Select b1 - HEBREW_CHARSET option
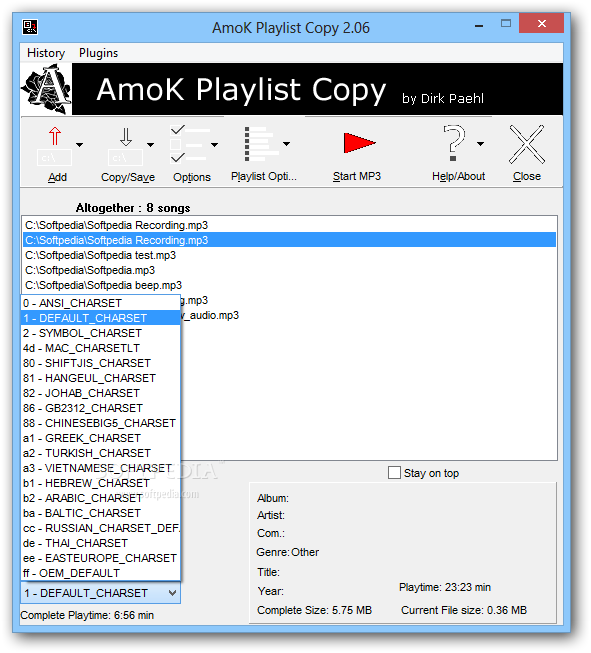591x653 pixels. [100, 483]
